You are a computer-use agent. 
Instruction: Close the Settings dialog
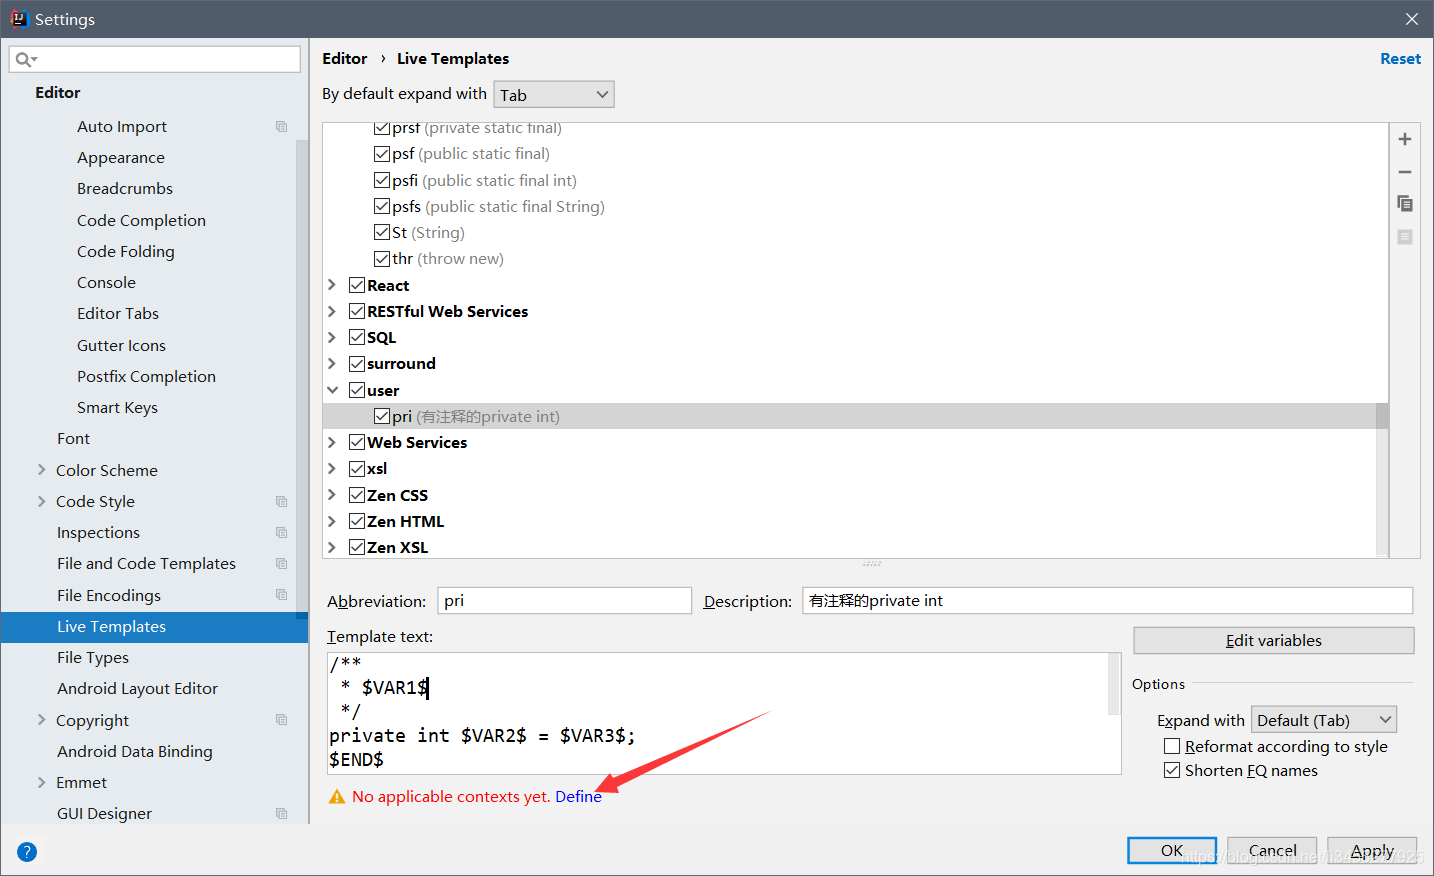(1411, 19)
